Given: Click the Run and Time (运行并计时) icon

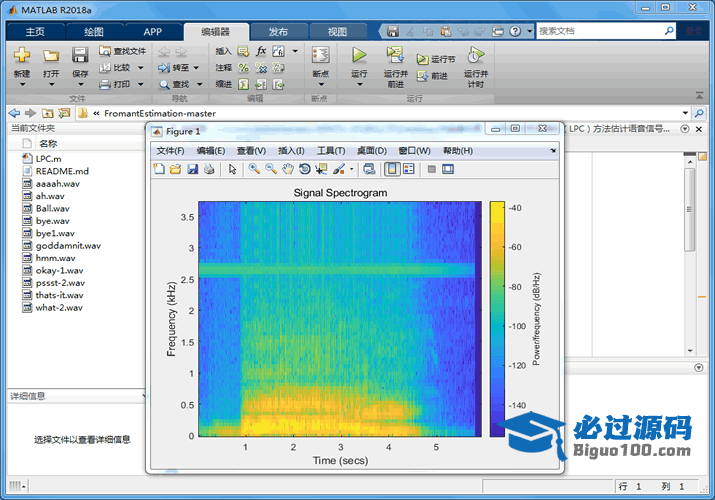Looking at the screenshot, I should click(x=476, y=55).
